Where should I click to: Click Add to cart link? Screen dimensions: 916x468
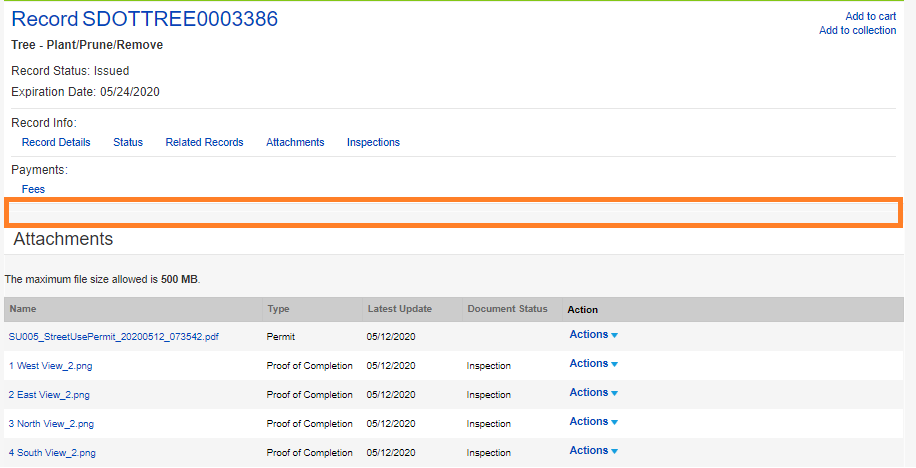click(x=870, y=16)
